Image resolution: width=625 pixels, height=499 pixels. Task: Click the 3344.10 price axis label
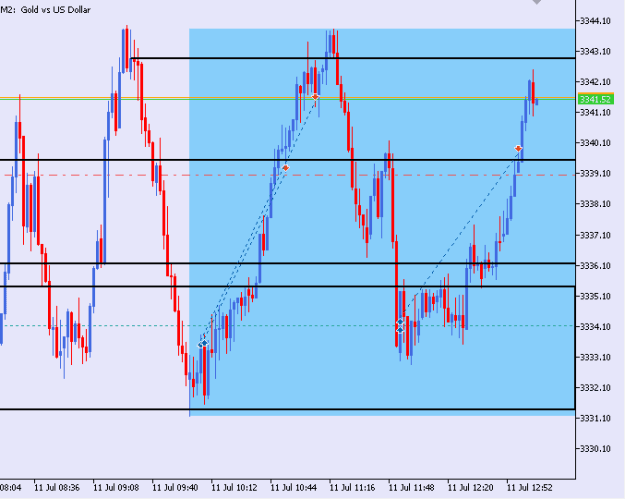595,21
